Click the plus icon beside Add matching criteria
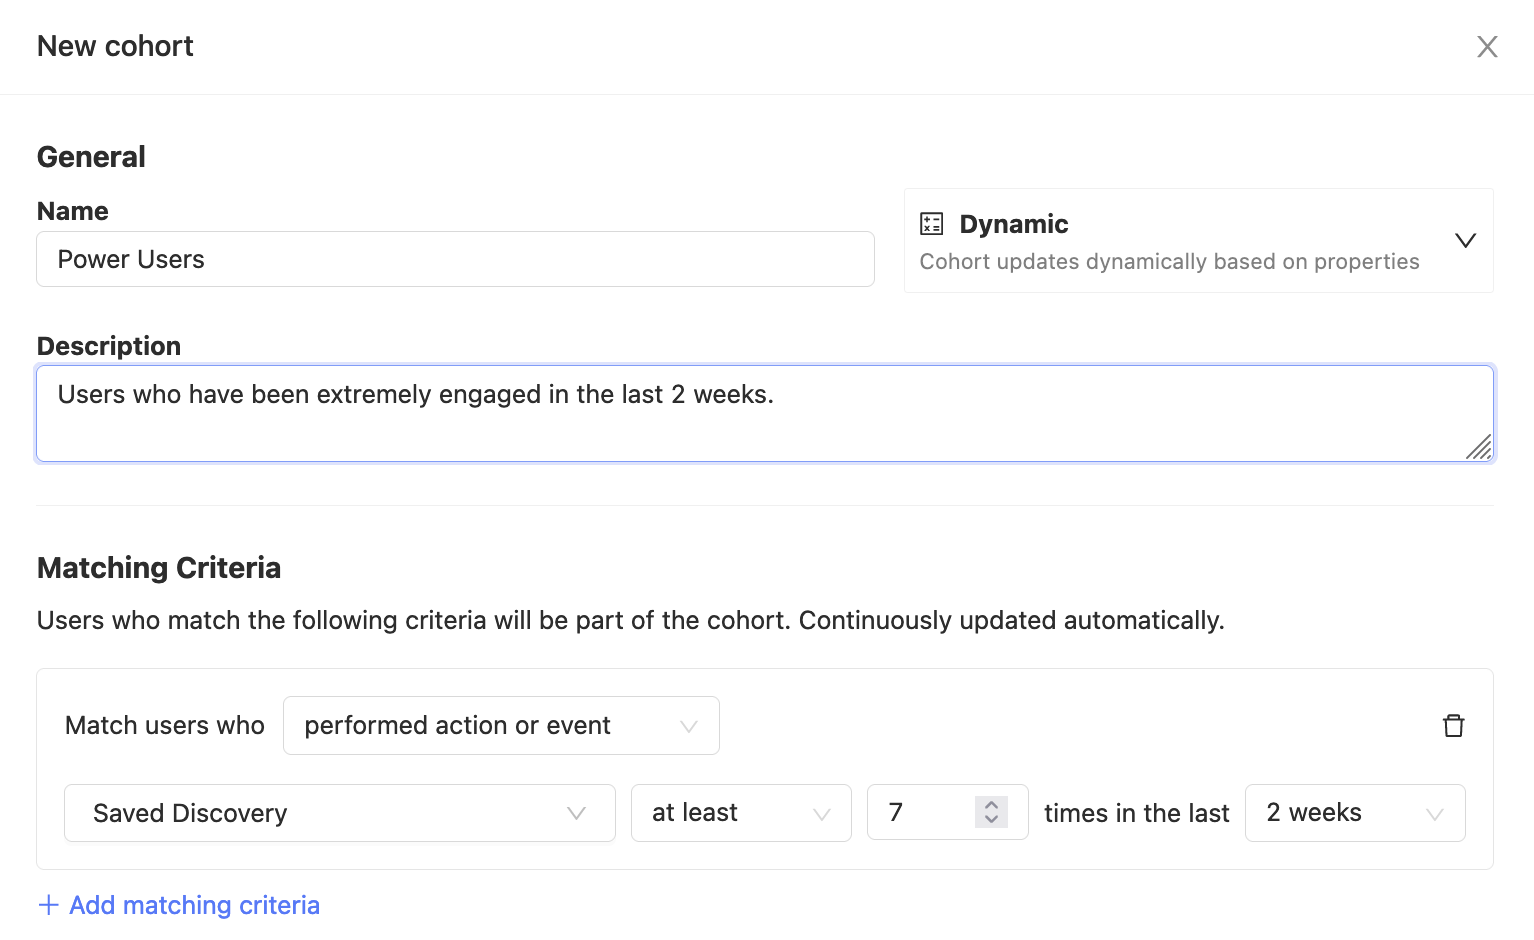This screenshot has width=1534, height=940. click(48, 905)
